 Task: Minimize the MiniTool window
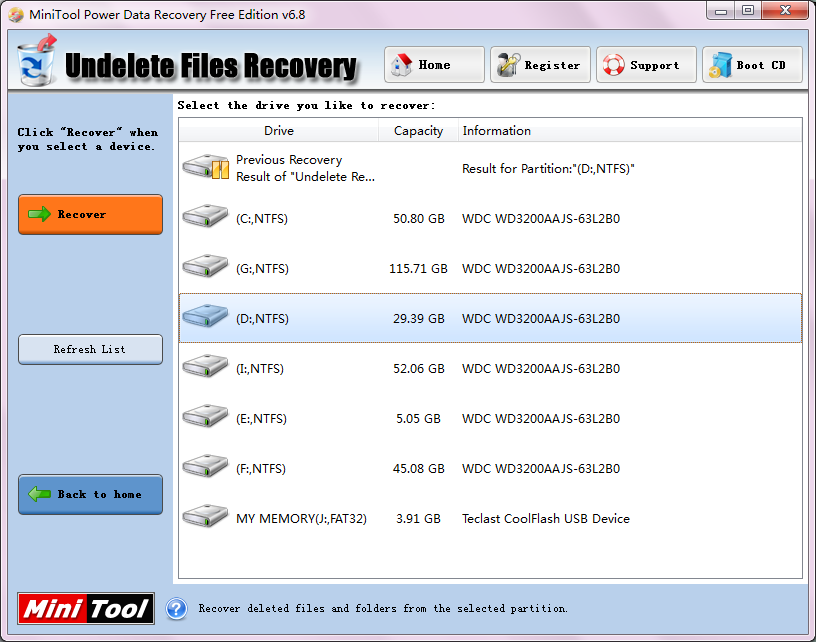[x=721, y=11]
